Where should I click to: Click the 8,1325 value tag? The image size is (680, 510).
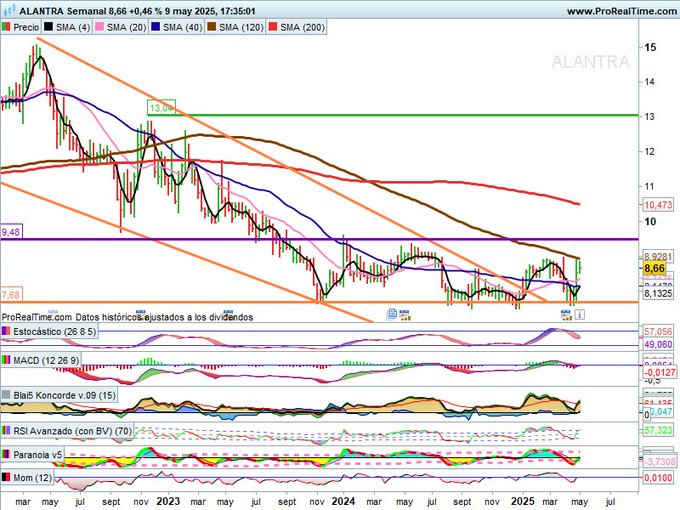coord(658,294)
